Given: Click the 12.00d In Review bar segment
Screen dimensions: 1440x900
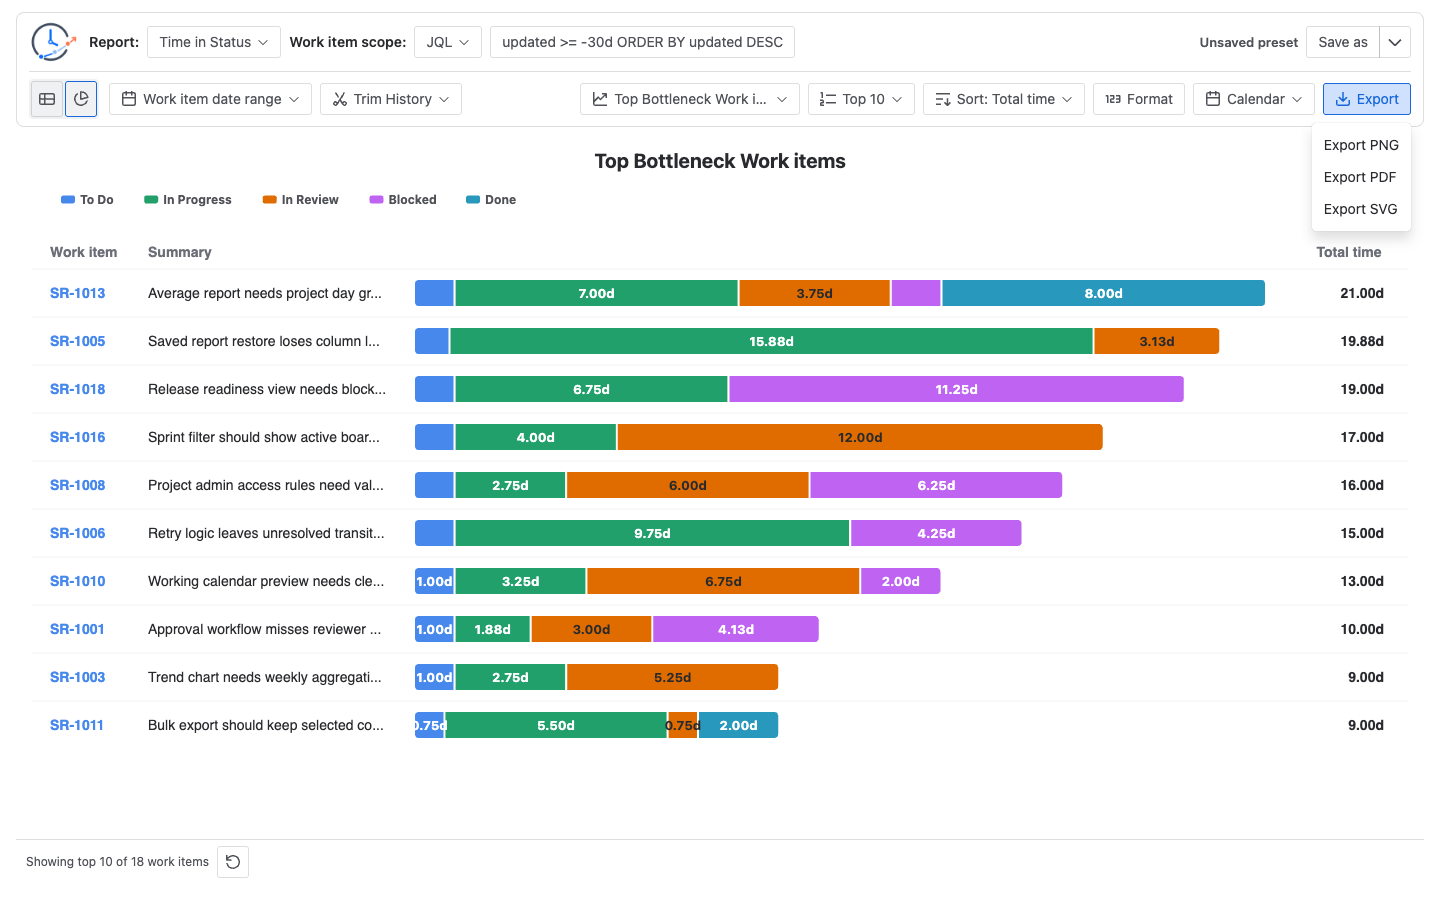Looking at the screenshot, I should click(x=860, y=437).
